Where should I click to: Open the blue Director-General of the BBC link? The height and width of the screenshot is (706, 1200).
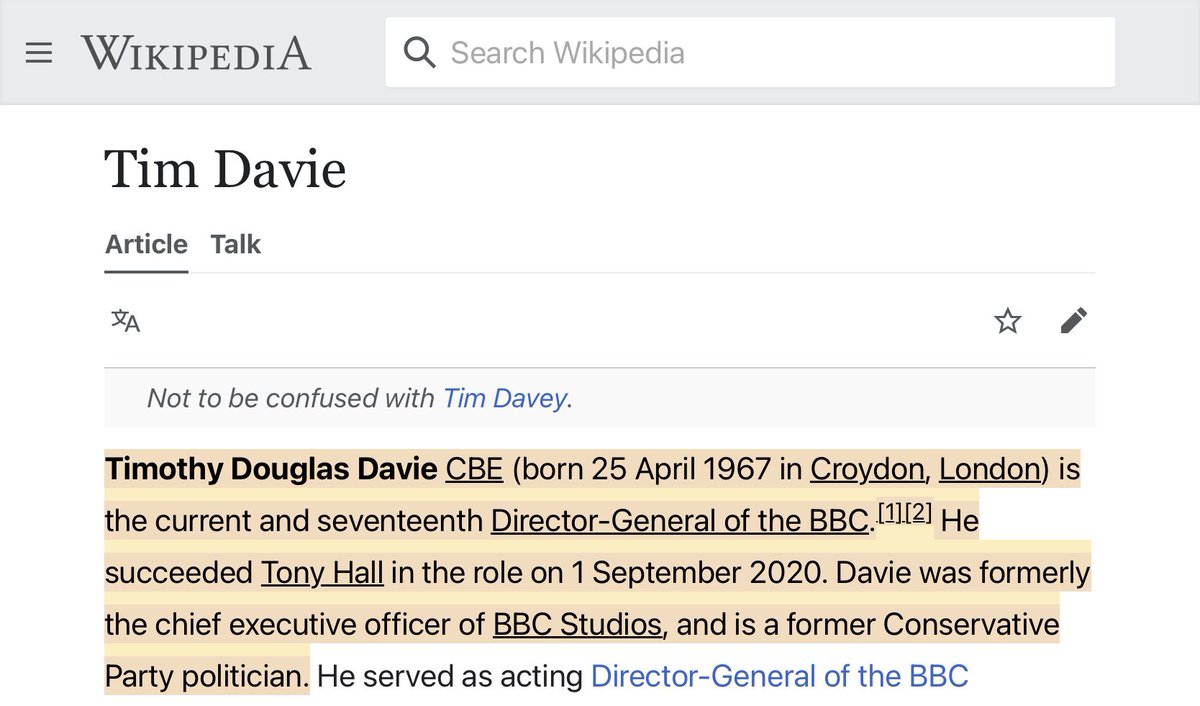780,676
